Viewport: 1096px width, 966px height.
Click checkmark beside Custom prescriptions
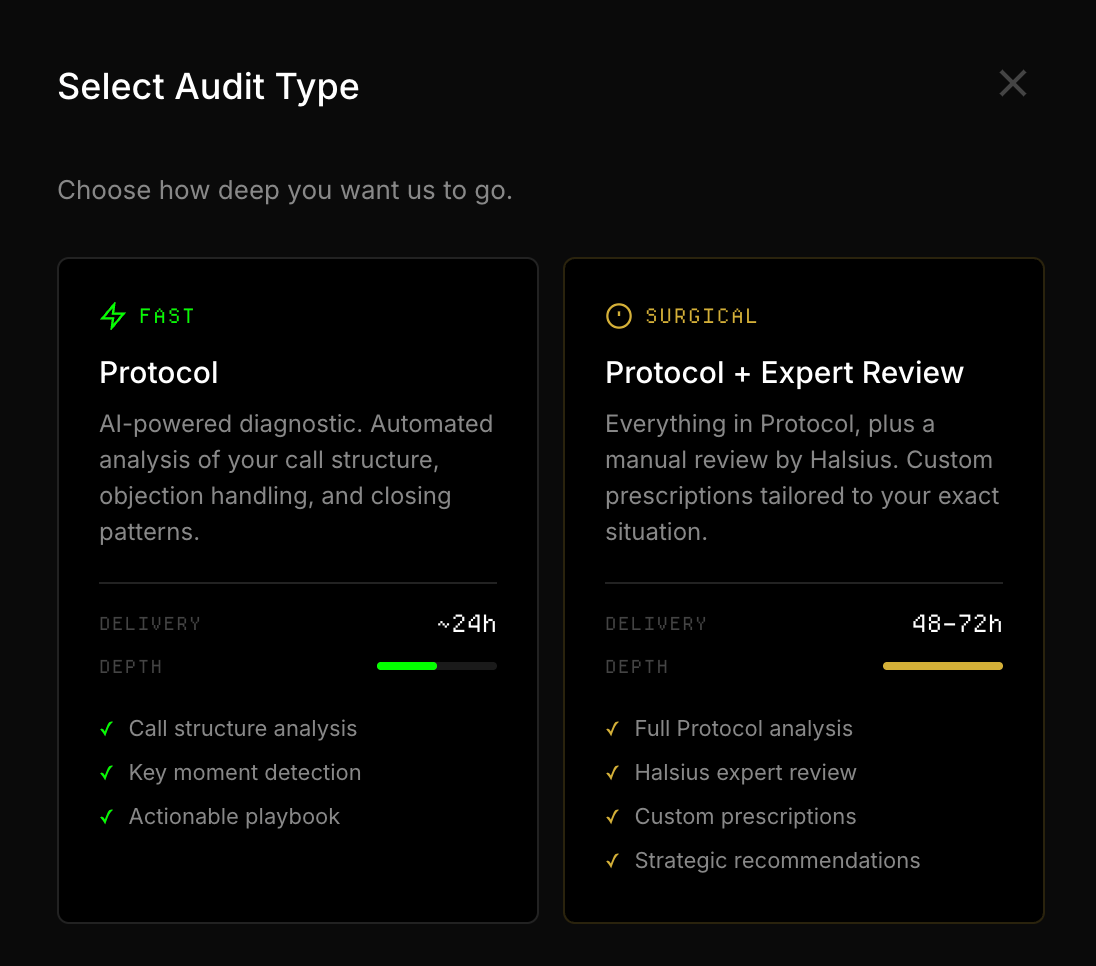(x=613, y=817)
